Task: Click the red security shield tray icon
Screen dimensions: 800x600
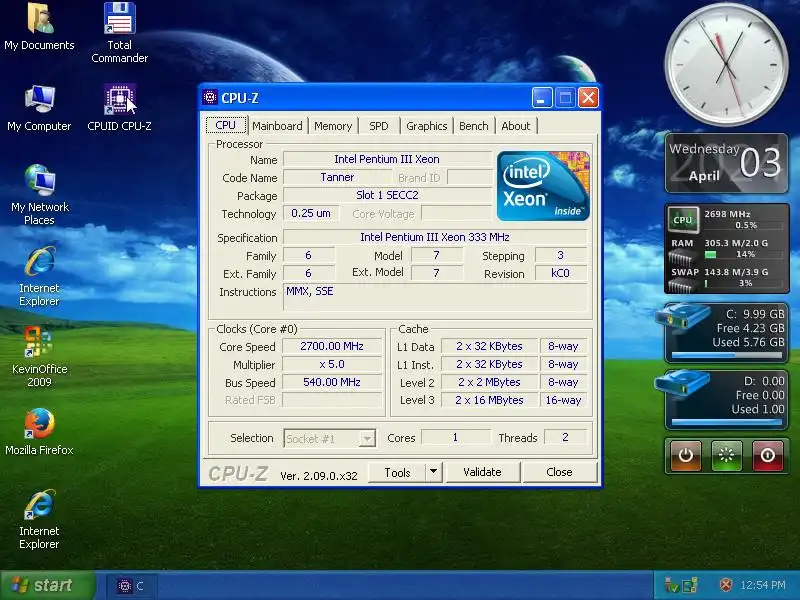Action: click(726, 585)
